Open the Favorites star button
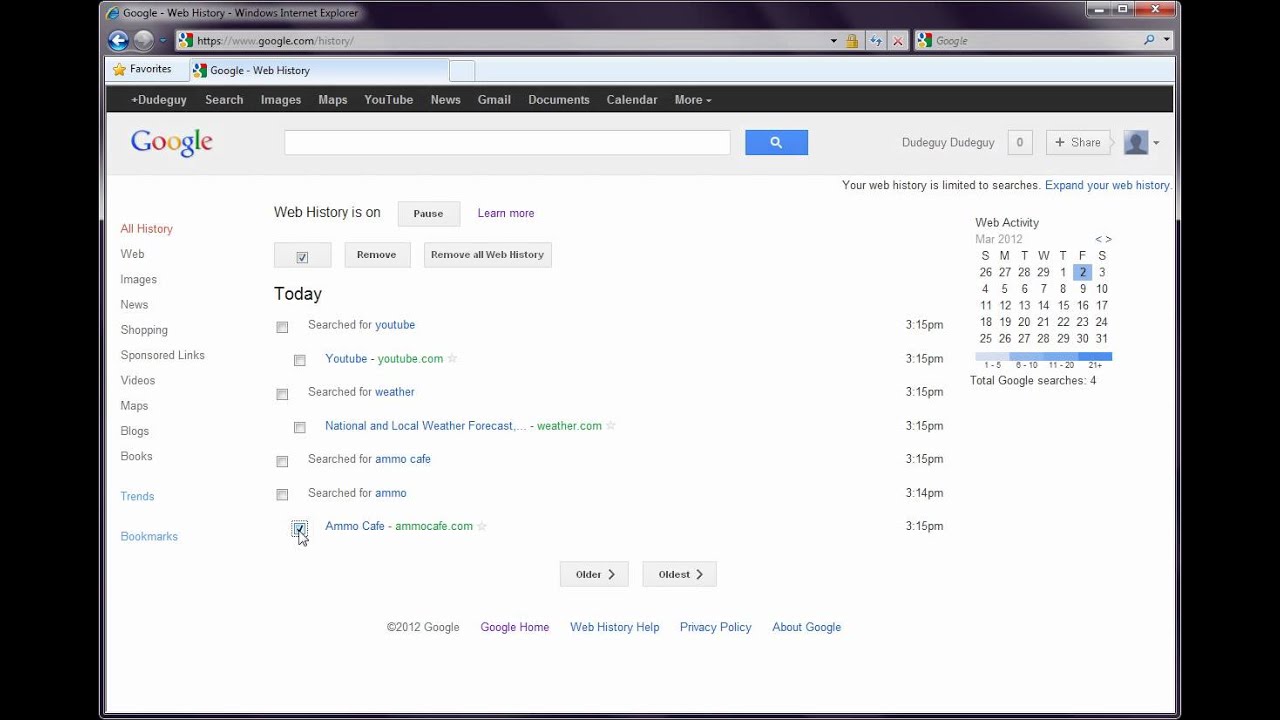The image size is (1280, 720). [142, 69]
